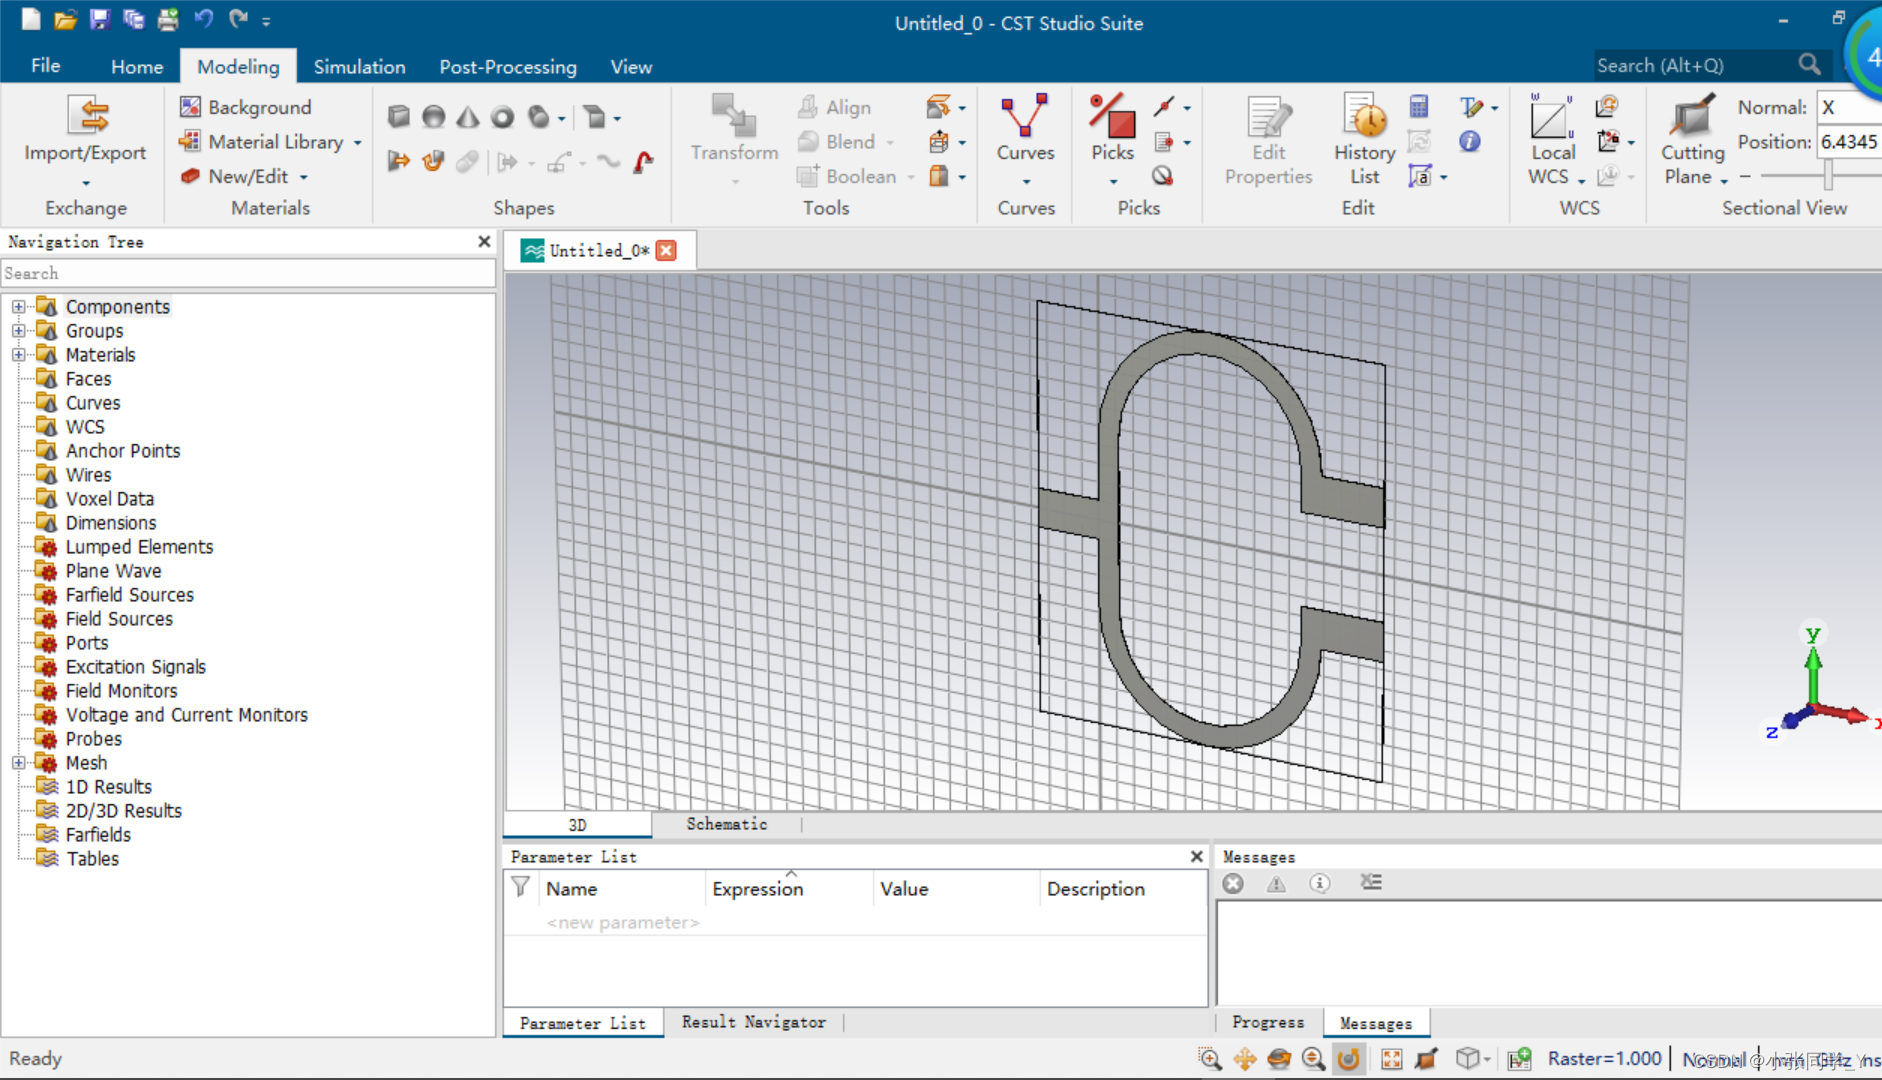Image resolution: width=1882 pixels, height=1080 pixels.
Task: Pick the Cone shape tool
Action: (467, 117)
